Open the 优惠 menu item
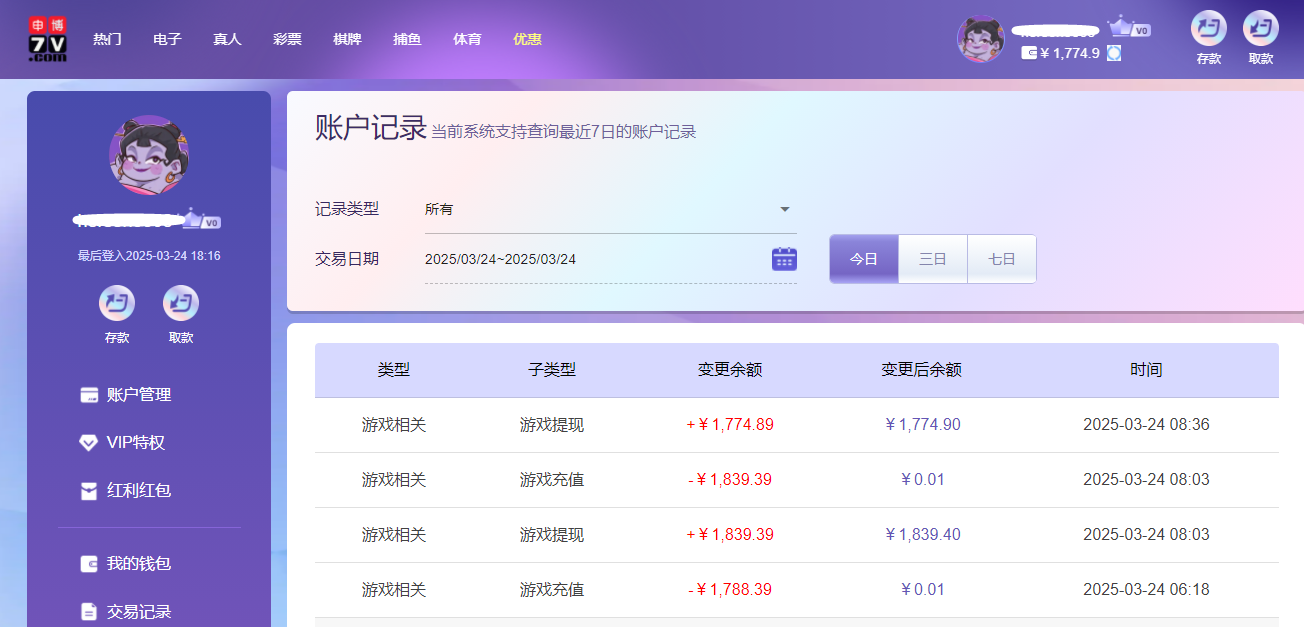The width and height of the screenshot is (1304, 627). pos(527,39)
